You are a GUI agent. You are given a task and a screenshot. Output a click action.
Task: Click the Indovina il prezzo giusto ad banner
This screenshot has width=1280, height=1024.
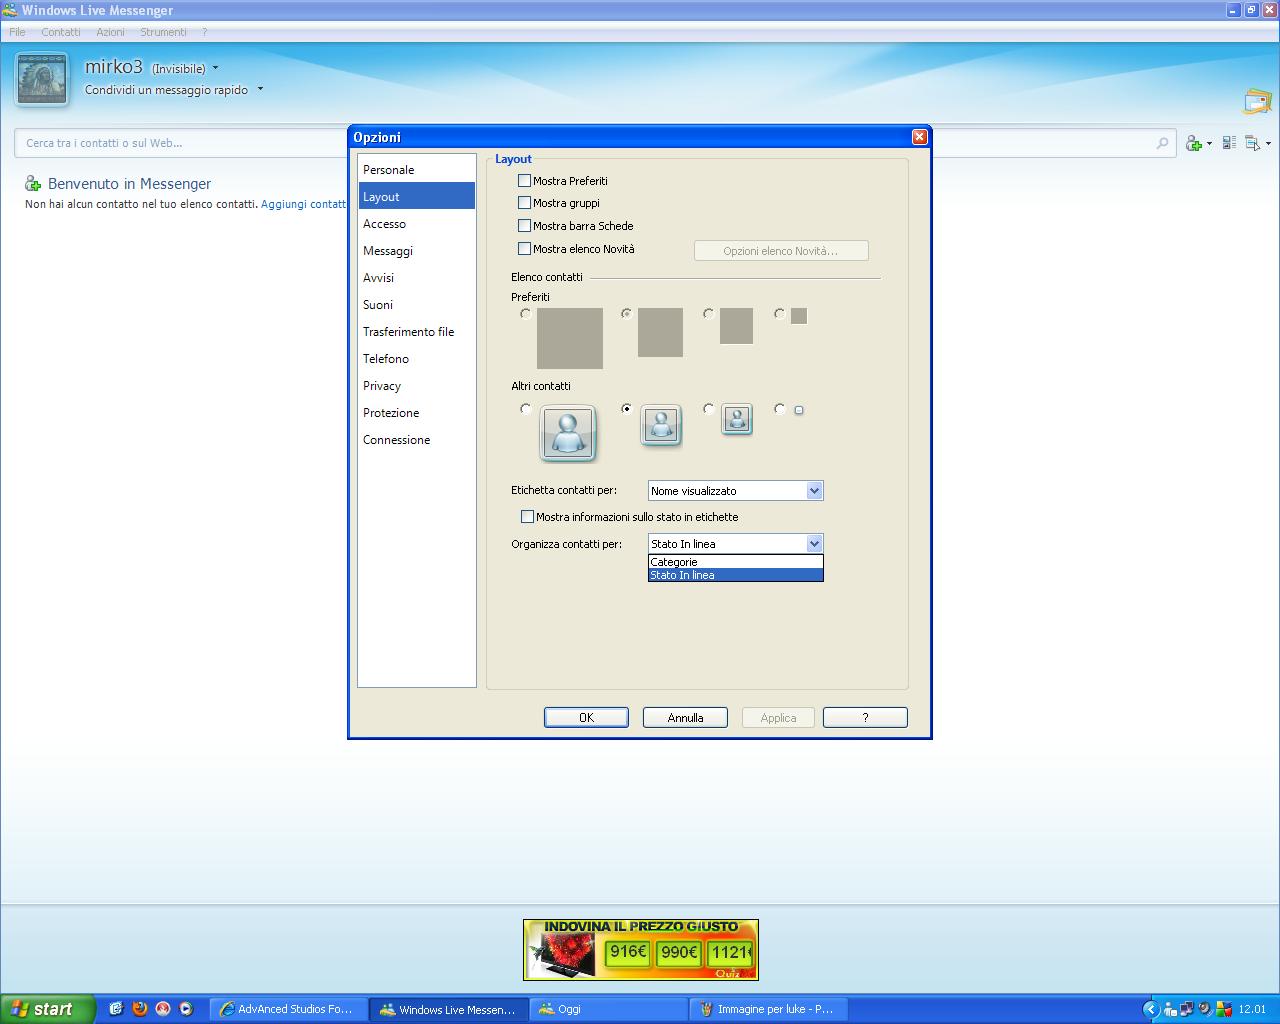pos(640,950)
